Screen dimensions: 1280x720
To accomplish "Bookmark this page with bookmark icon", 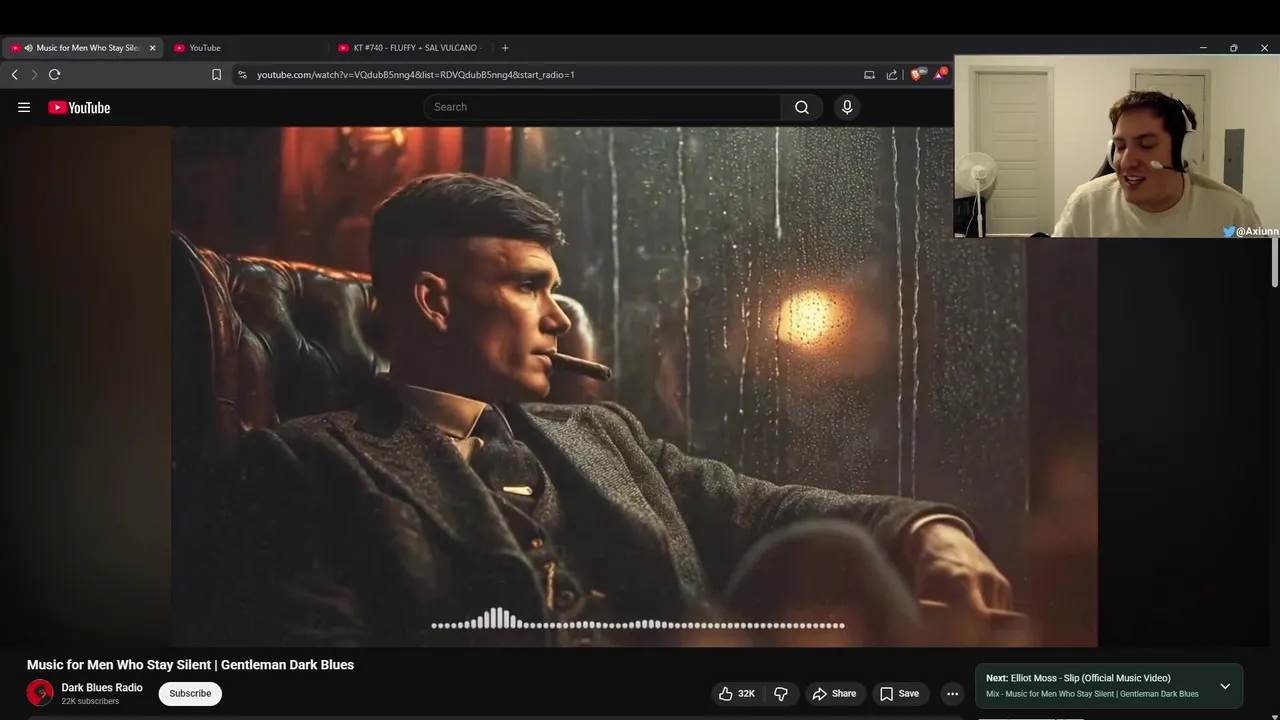I will click(216, 75).
